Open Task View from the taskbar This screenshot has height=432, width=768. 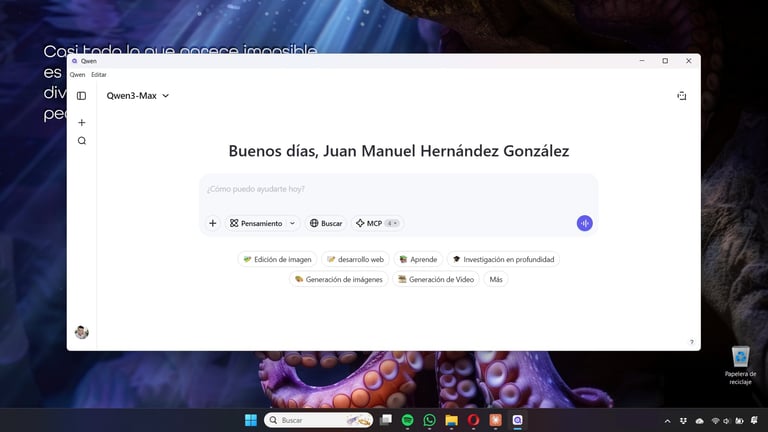tap(386, 420)
